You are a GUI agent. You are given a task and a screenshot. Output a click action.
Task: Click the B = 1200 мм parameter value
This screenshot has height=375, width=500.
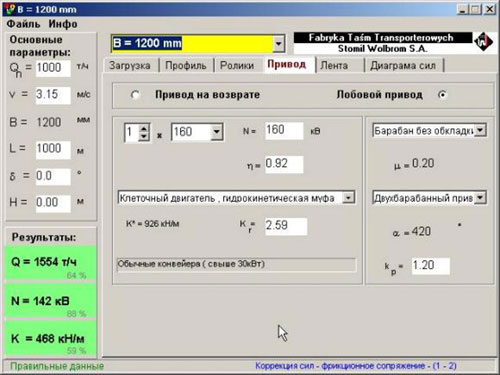pyautogui.click(x=49, y=122)
